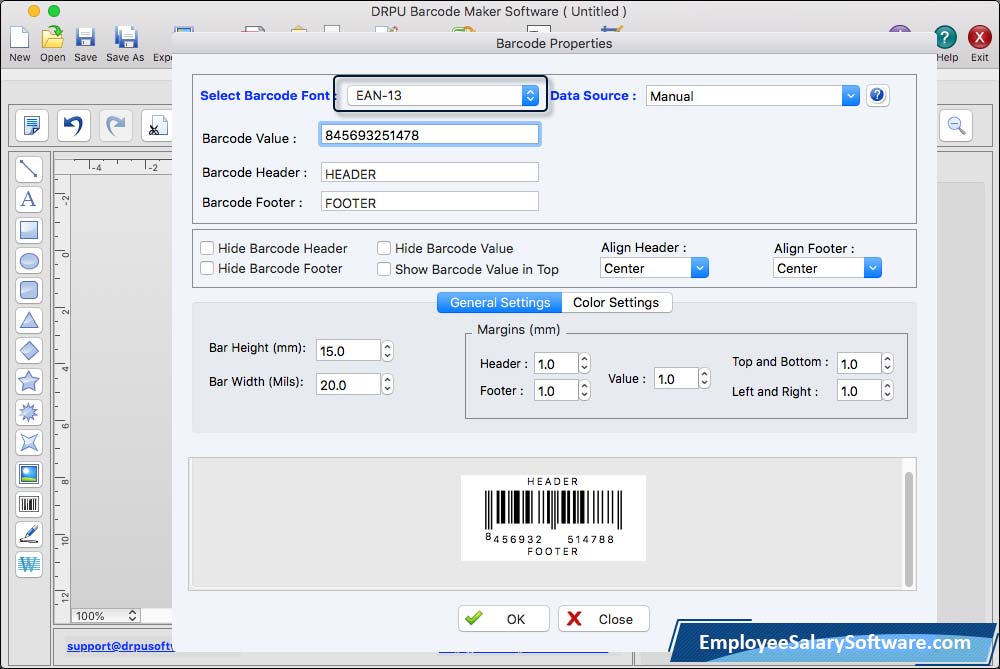Open the Data Source dropdown
The height and width of the screenshot is (669, 1000).
753,96
